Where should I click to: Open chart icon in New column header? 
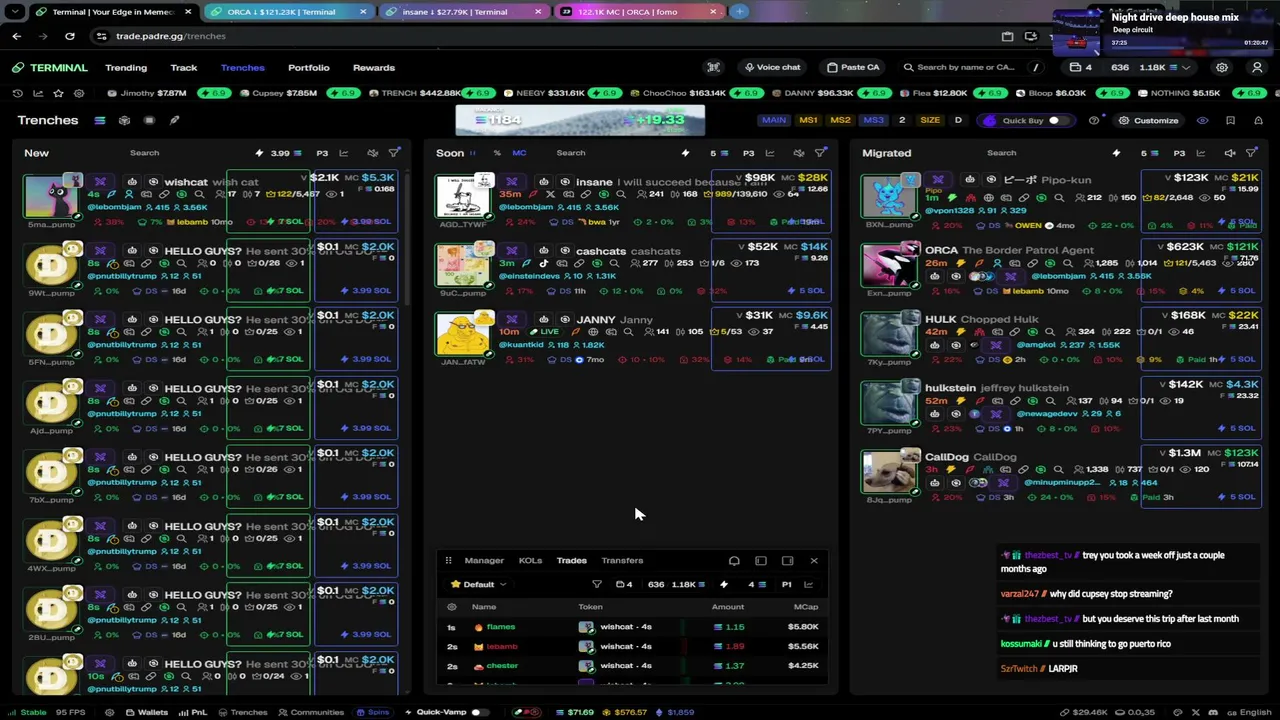344,153
